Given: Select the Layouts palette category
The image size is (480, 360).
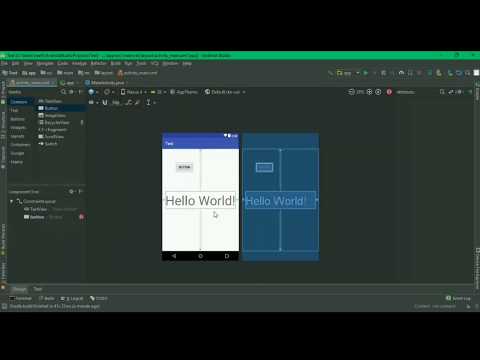Looking at the screenshot, I should point(17,136).
